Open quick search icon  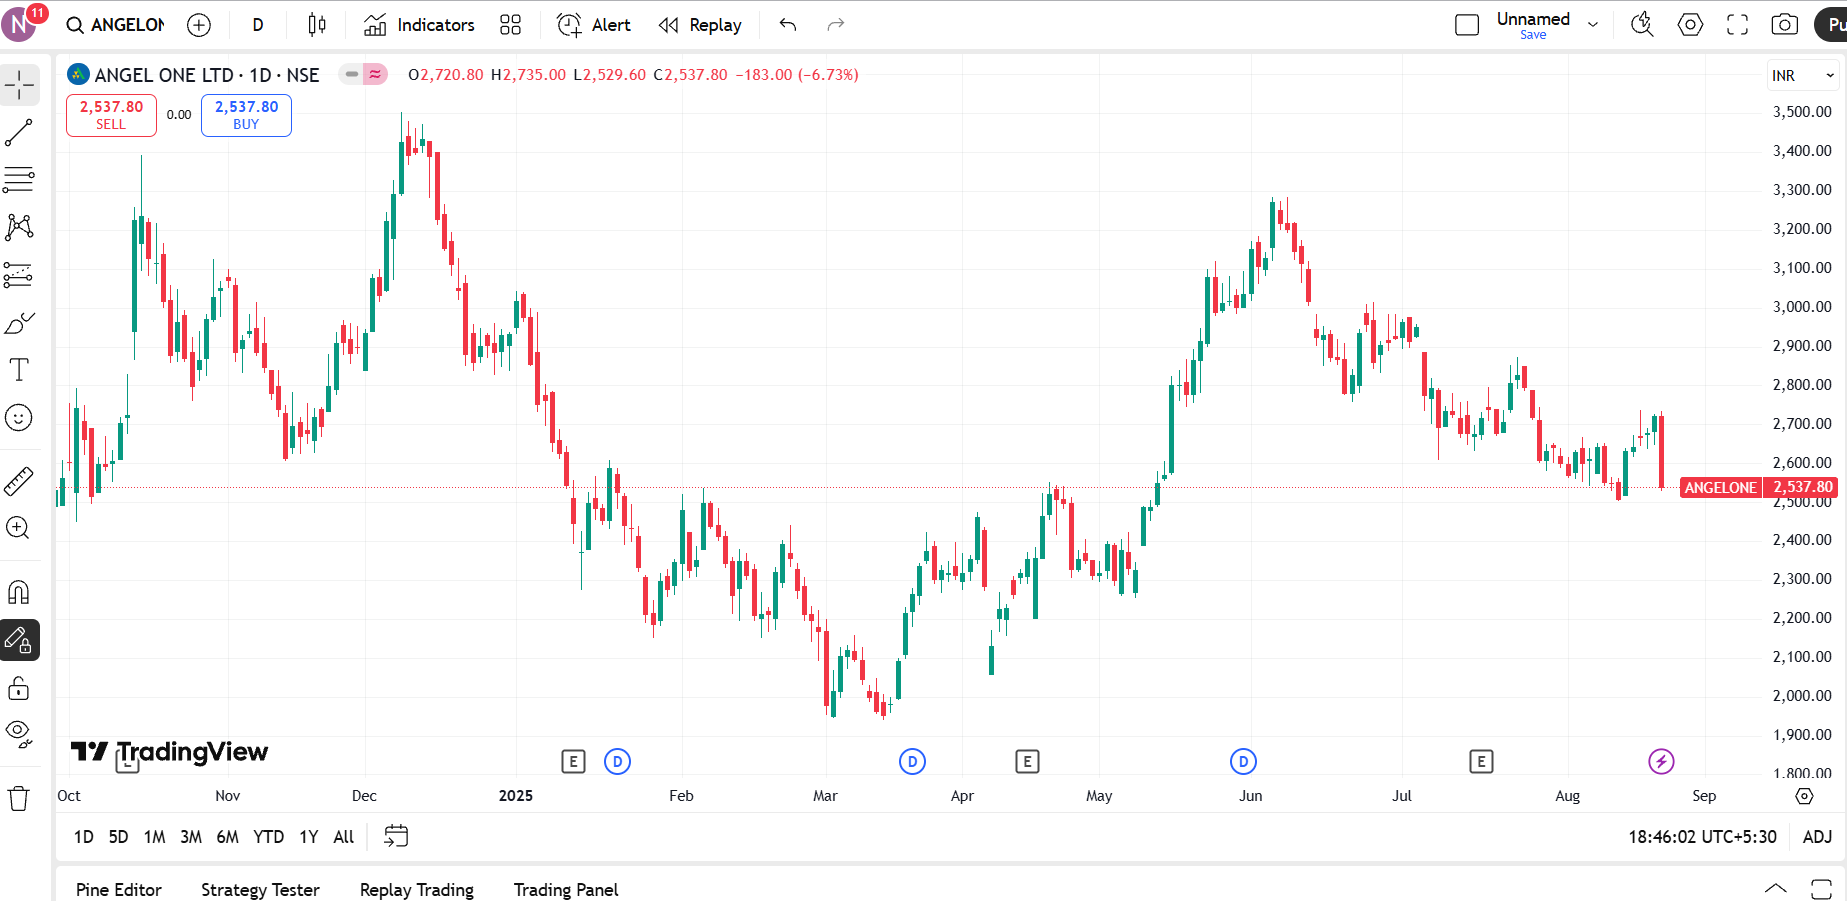coord(1642,25)
